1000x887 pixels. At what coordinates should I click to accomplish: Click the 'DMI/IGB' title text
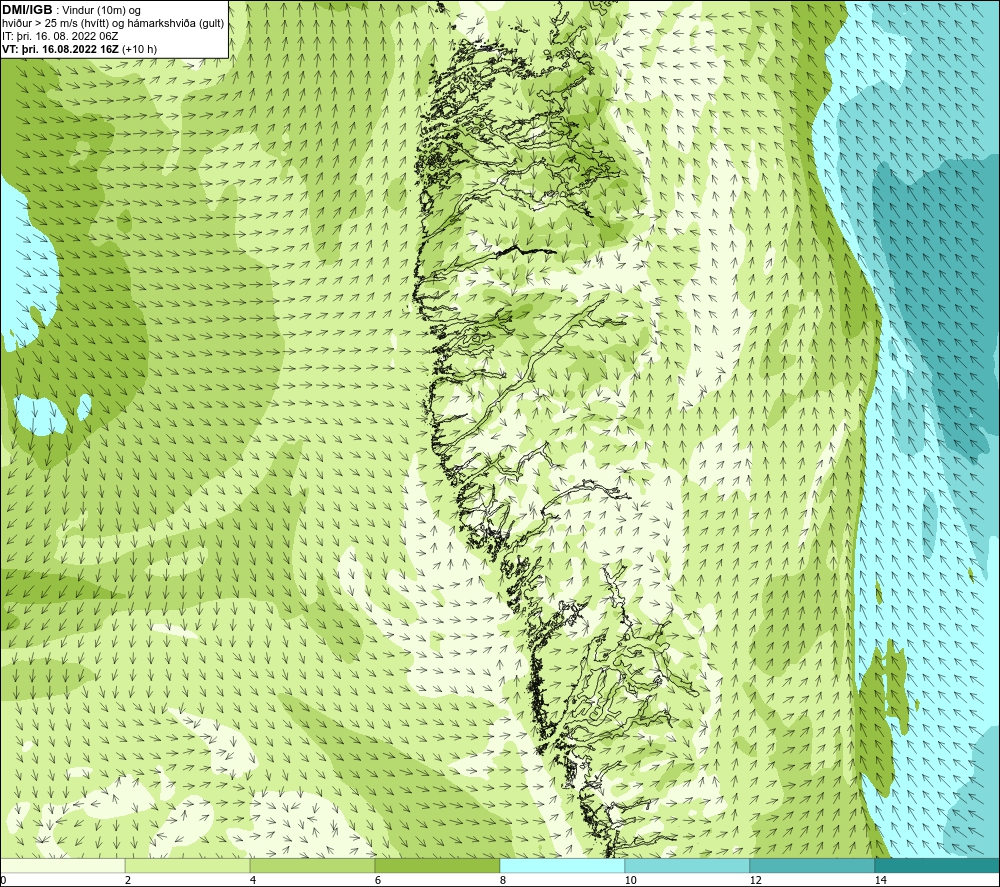[x=27, y=10]
